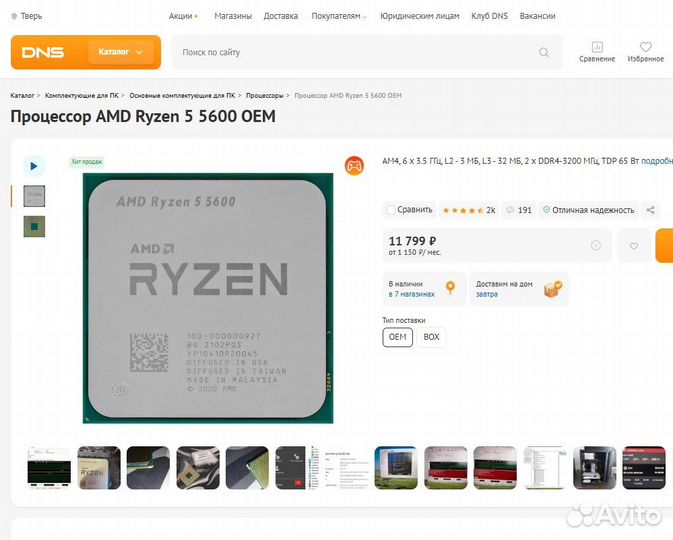This screenshot has height=540, width=673.
Task: Open the в 7 магазинах link
Action: [x=412, y=294]
